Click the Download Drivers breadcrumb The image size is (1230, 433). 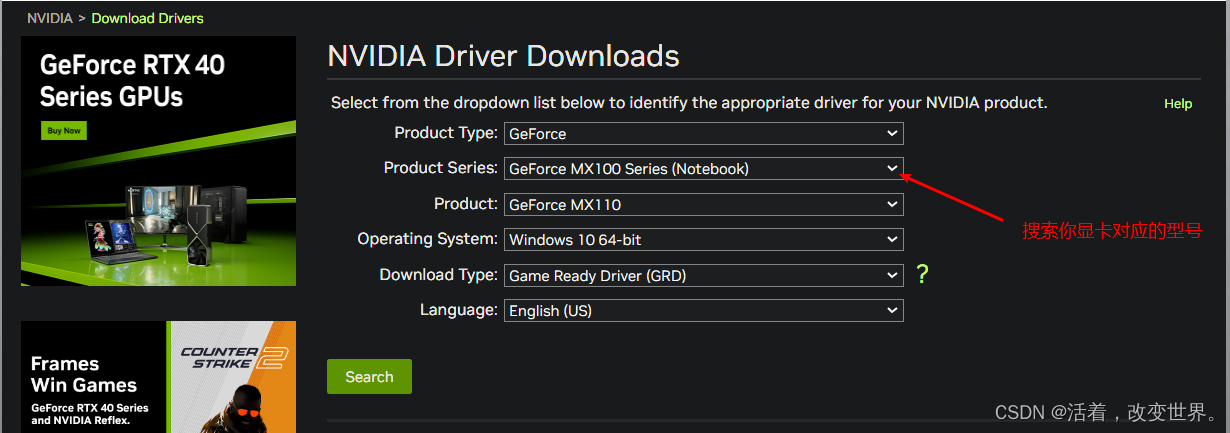tap(148, 18)
